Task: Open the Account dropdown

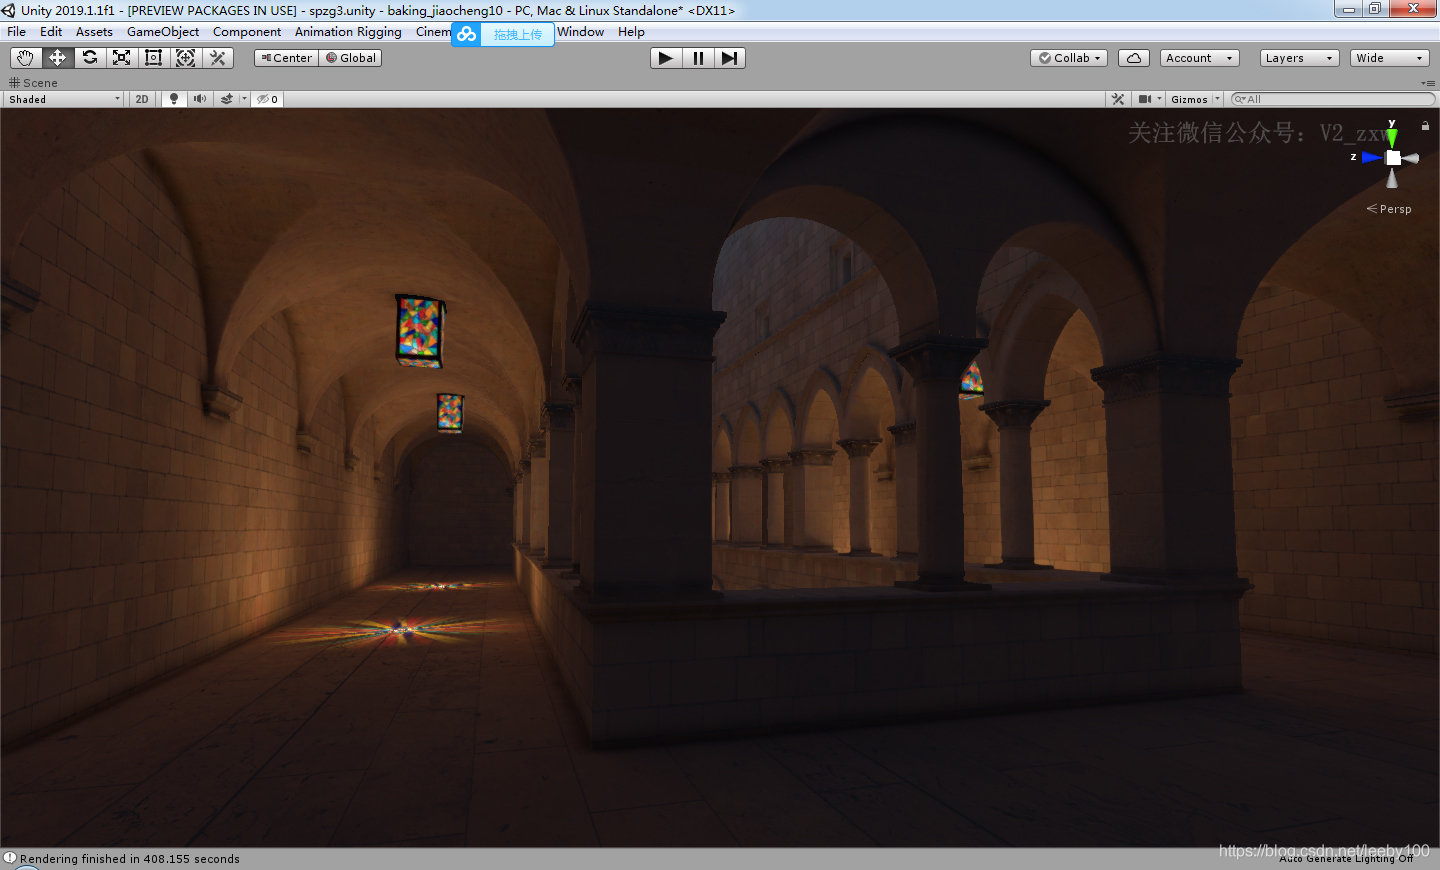Action: (1200, 58)
